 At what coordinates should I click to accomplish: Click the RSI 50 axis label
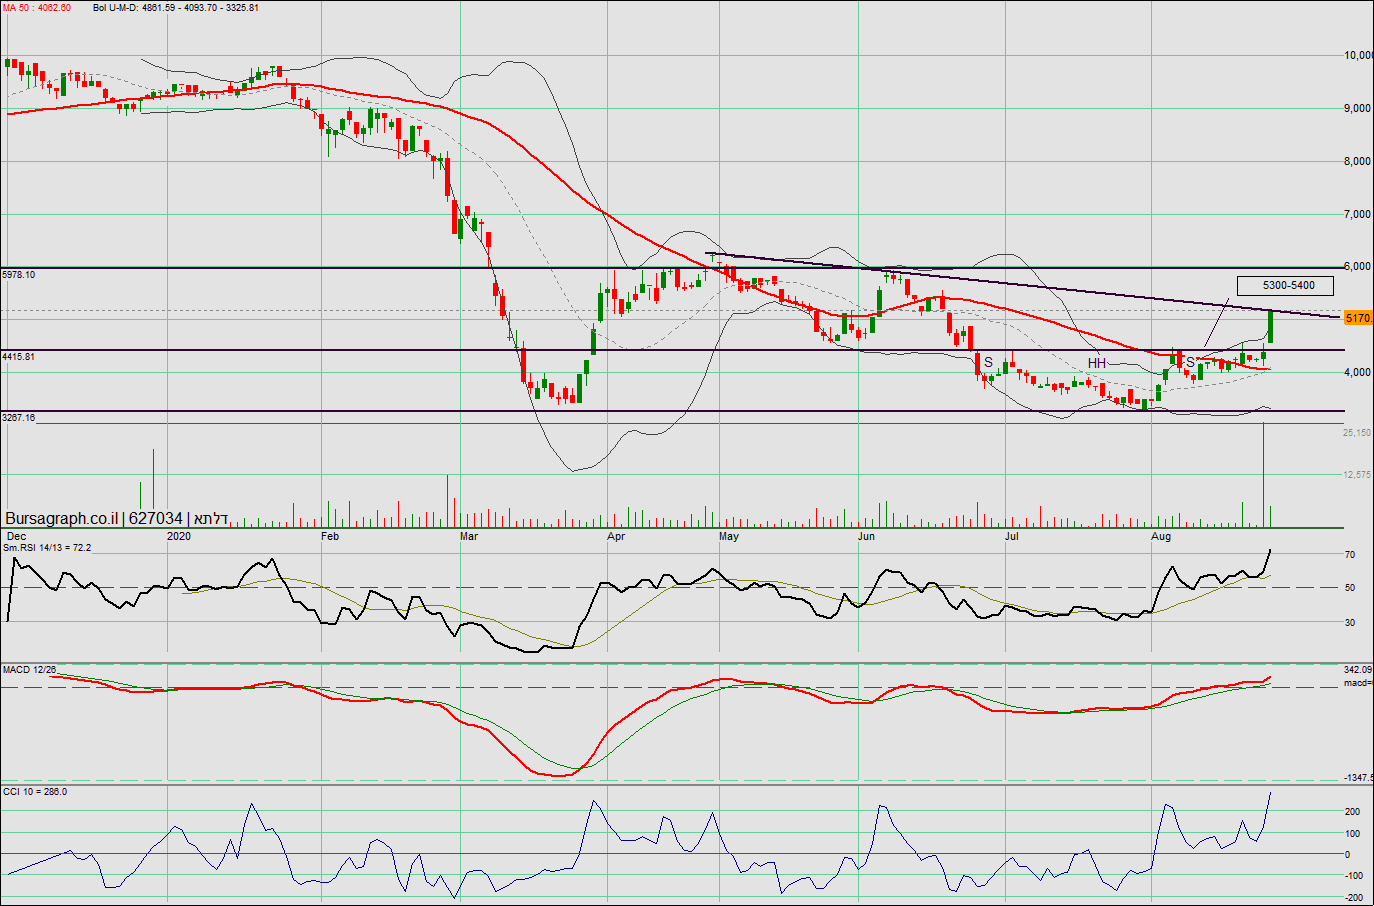pyautogui.click(x=1350, y=588)
